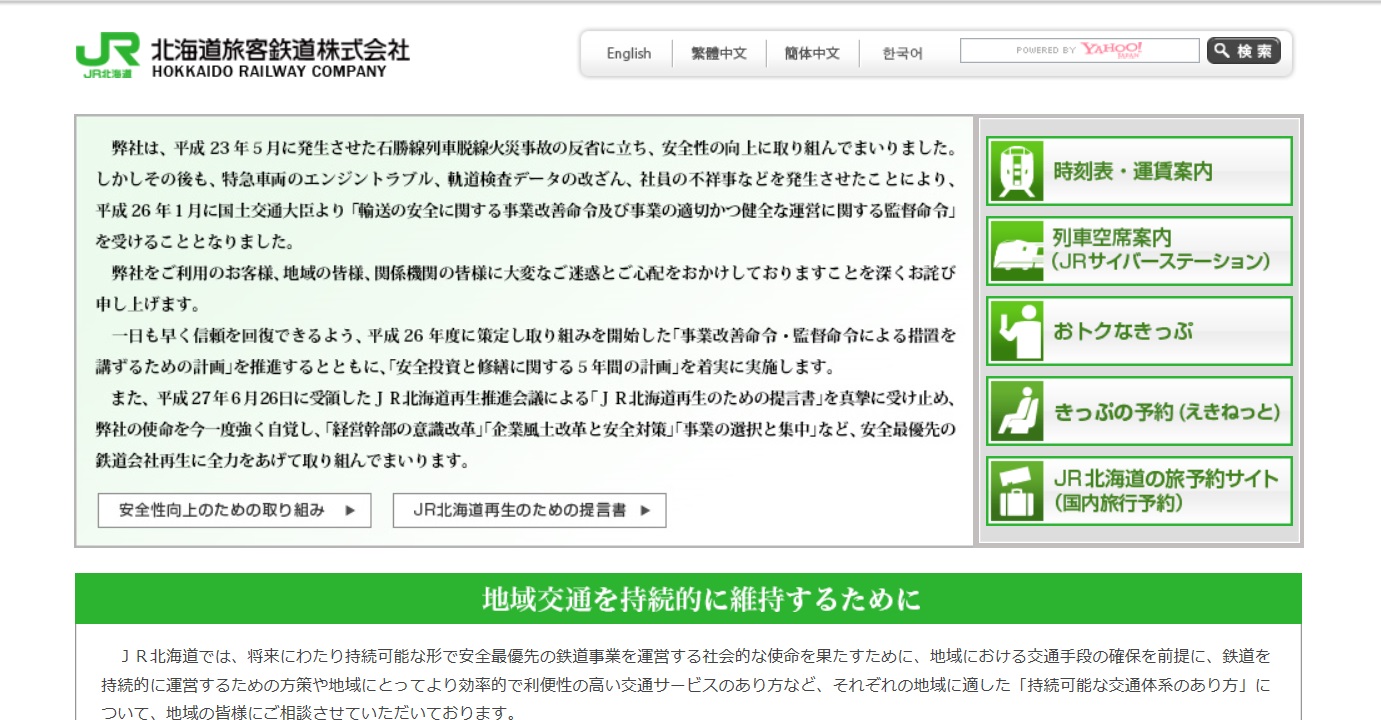Viewport: 1381px width, 720px height.
Task: Click the arrow next to 安全性向上のための取り組み
Action: (x=350, y=510)
